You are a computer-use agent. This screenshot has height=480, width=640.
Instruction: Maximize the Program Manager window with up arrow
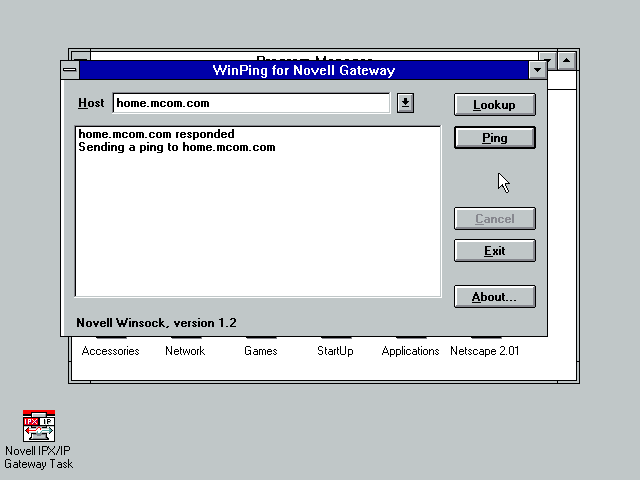(567, 61)
